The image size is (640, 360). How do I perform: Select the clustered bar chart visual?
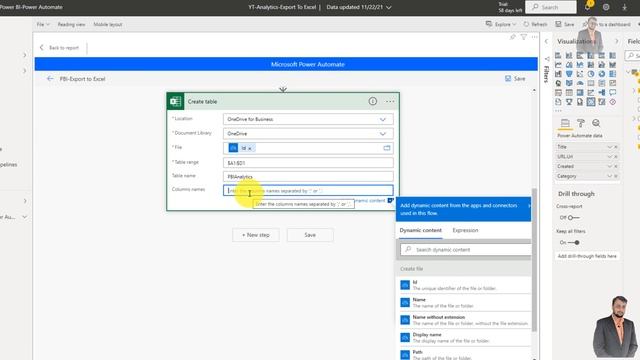[580, 56]
